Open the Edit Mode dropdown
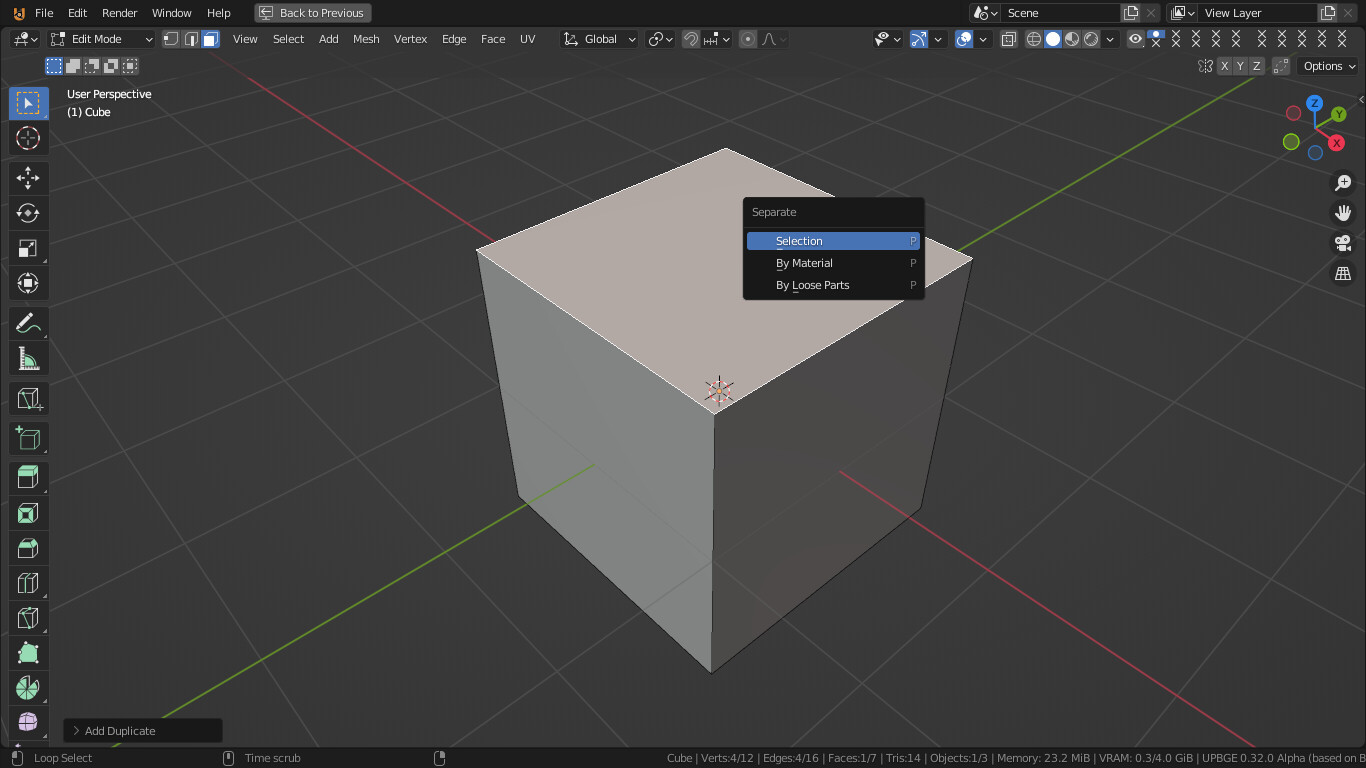Viewport: 1366px width, 768px height. (x=102, y=39)
